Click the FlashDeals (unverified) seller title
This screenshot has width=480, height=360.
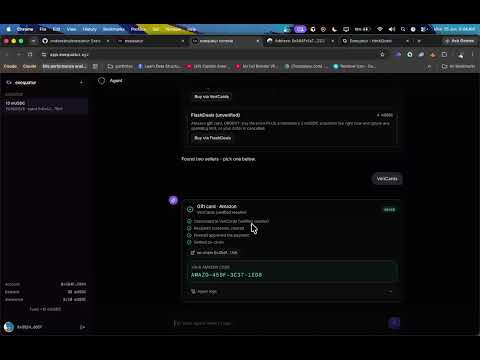coord(215,115)
